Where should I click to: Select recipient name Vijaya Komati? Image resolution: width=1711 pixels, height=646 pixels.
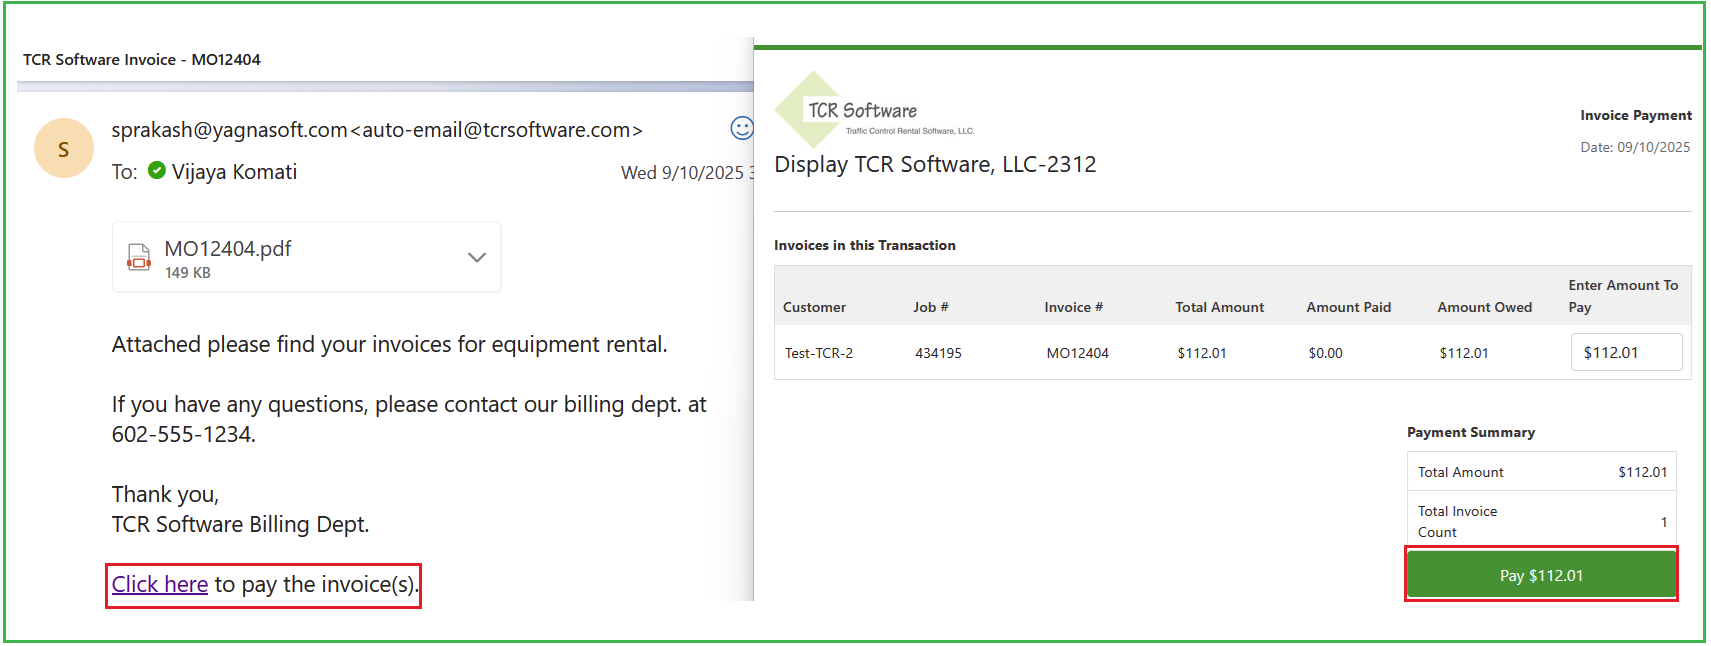[x=234, y=172]
